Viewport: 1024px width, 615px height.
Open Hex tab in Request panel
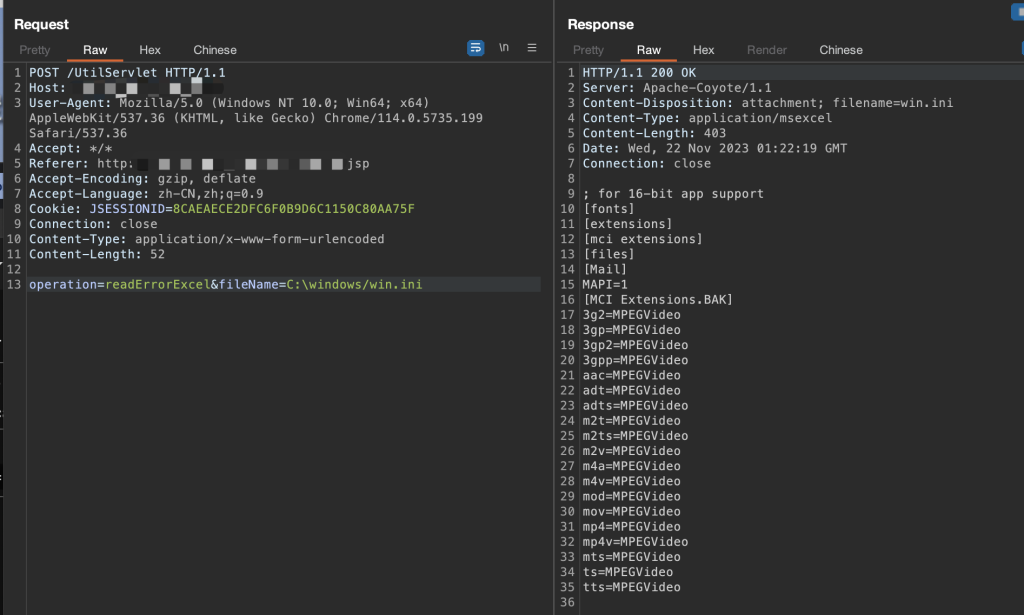(150, 50)
